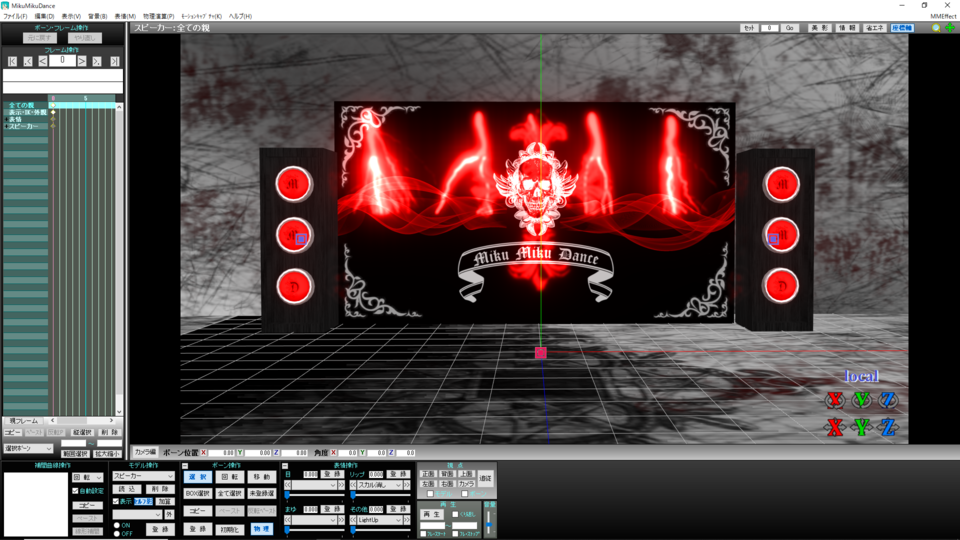Screen dimensions: 960x540
Task: Click the 再生 play button
Action: coord(432,514)
